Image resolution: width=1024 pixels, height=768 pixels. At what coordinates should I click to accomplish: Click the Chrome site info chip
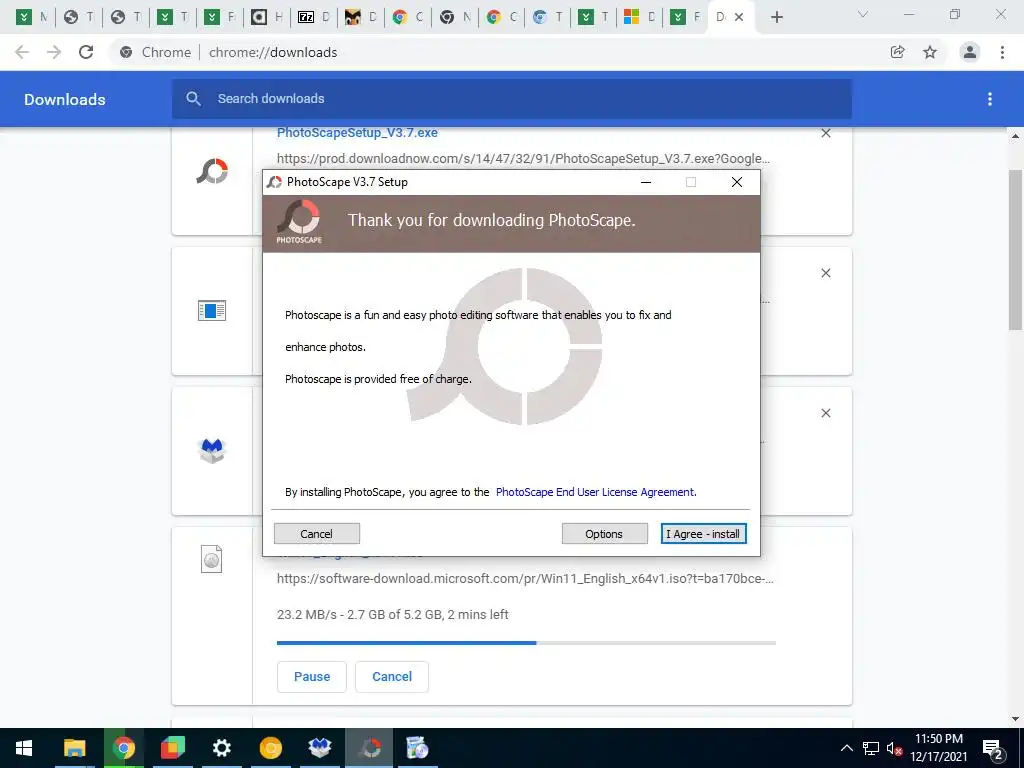pyautogui.click(x=156, y=52)
